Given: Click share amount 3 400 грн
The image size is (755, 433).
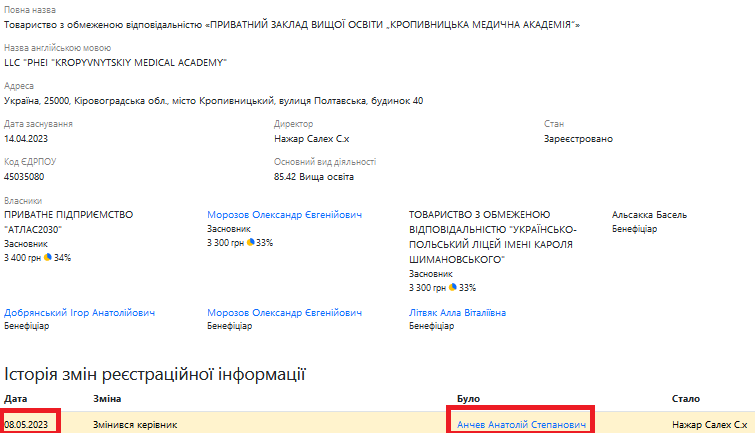Looking at the screenshot, I should pos(22,258).
